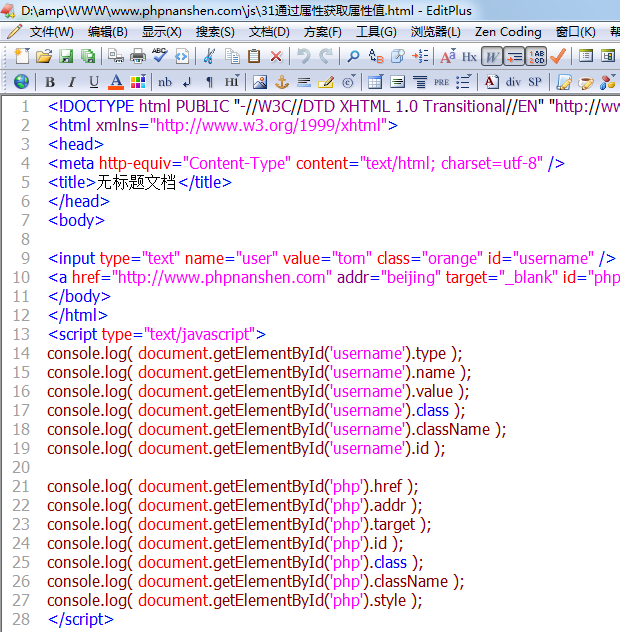Apply bold HTML tag
620x632 pixels.
pyautogui.click(x=50, y=82)
